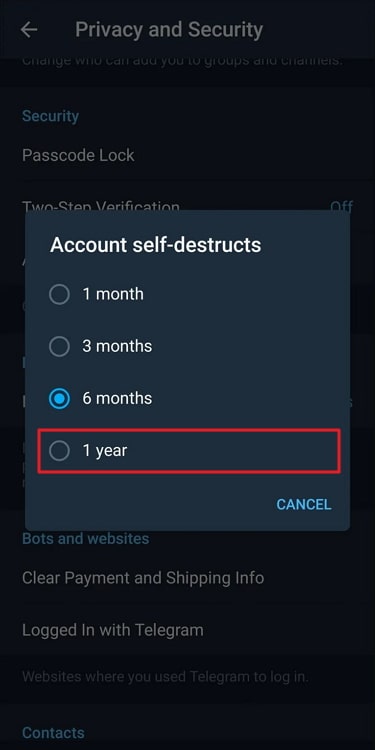Choose the "3 months" option label
Viewport: 375px width, 750px height.
click(117, 346)
